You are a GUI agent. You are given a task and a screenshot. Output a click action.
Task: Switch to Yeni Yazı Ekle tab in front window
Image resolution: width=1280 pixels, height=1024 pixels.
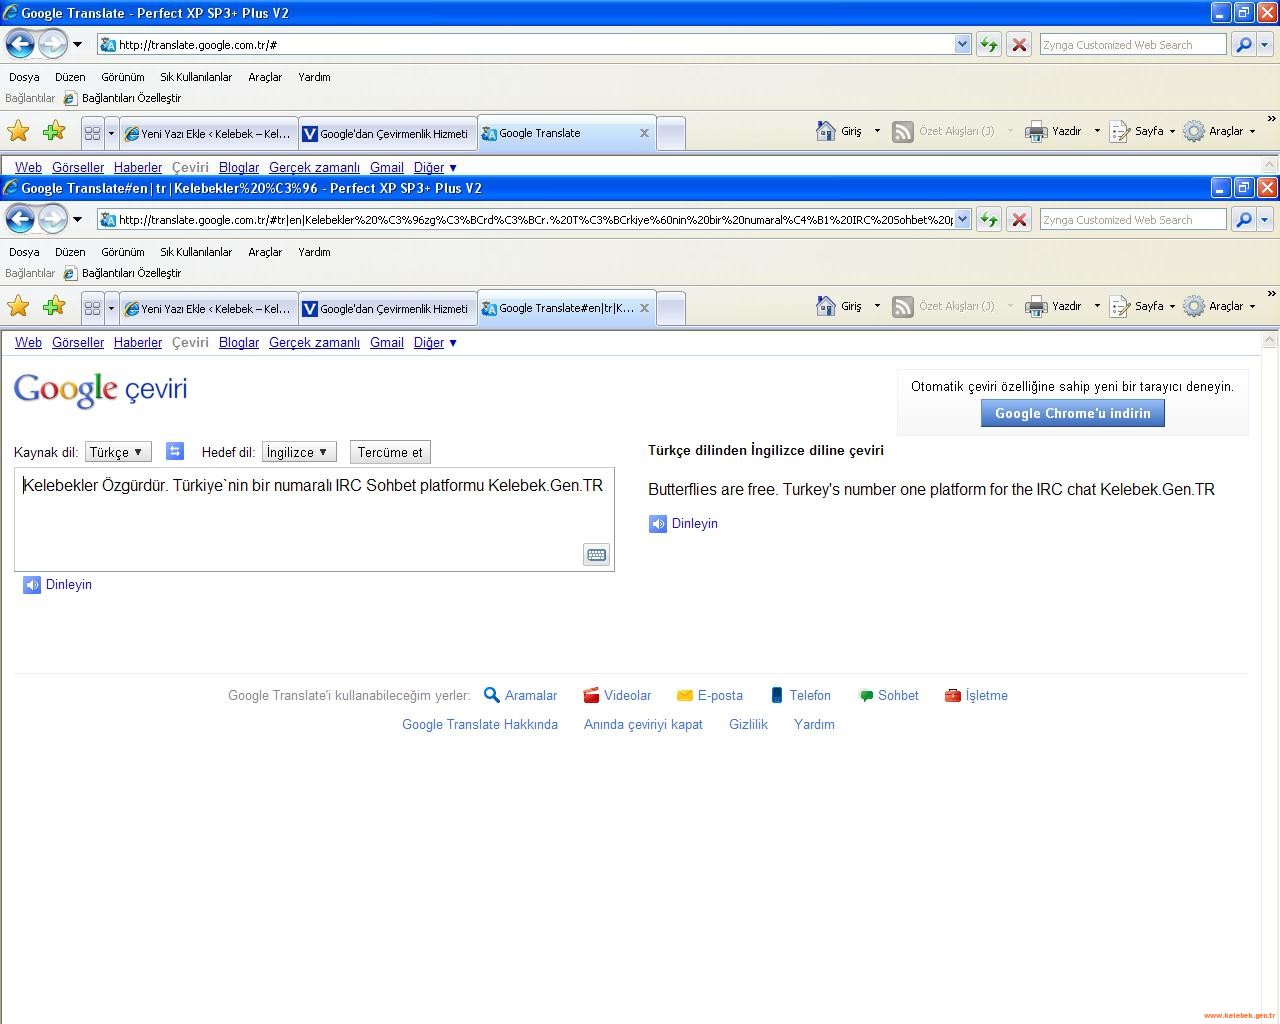[x=208, y=308]
